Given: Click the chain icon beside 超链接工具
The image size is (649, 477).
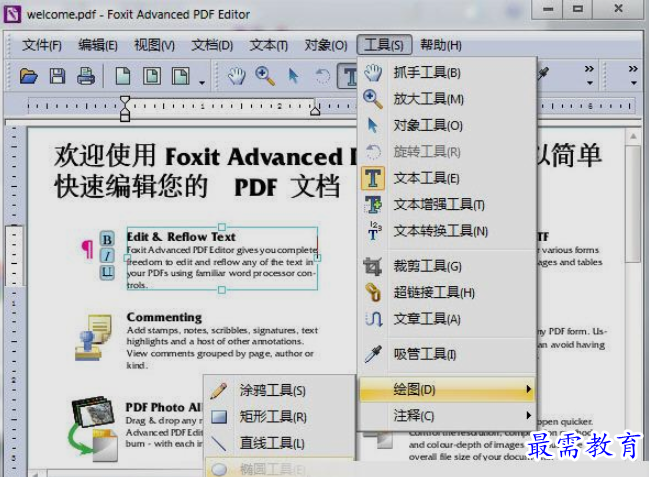Looking at the screenshot, I should 373,292.
